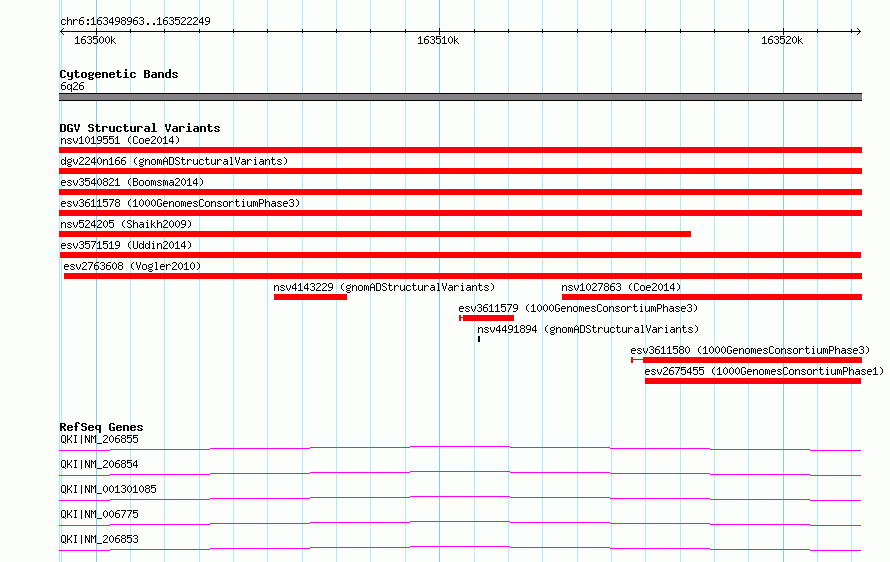Click the QKI|NM_206854 label
The width and height of the screenshot is (890, 562).
pyautogui.click(x=99, y=464)
